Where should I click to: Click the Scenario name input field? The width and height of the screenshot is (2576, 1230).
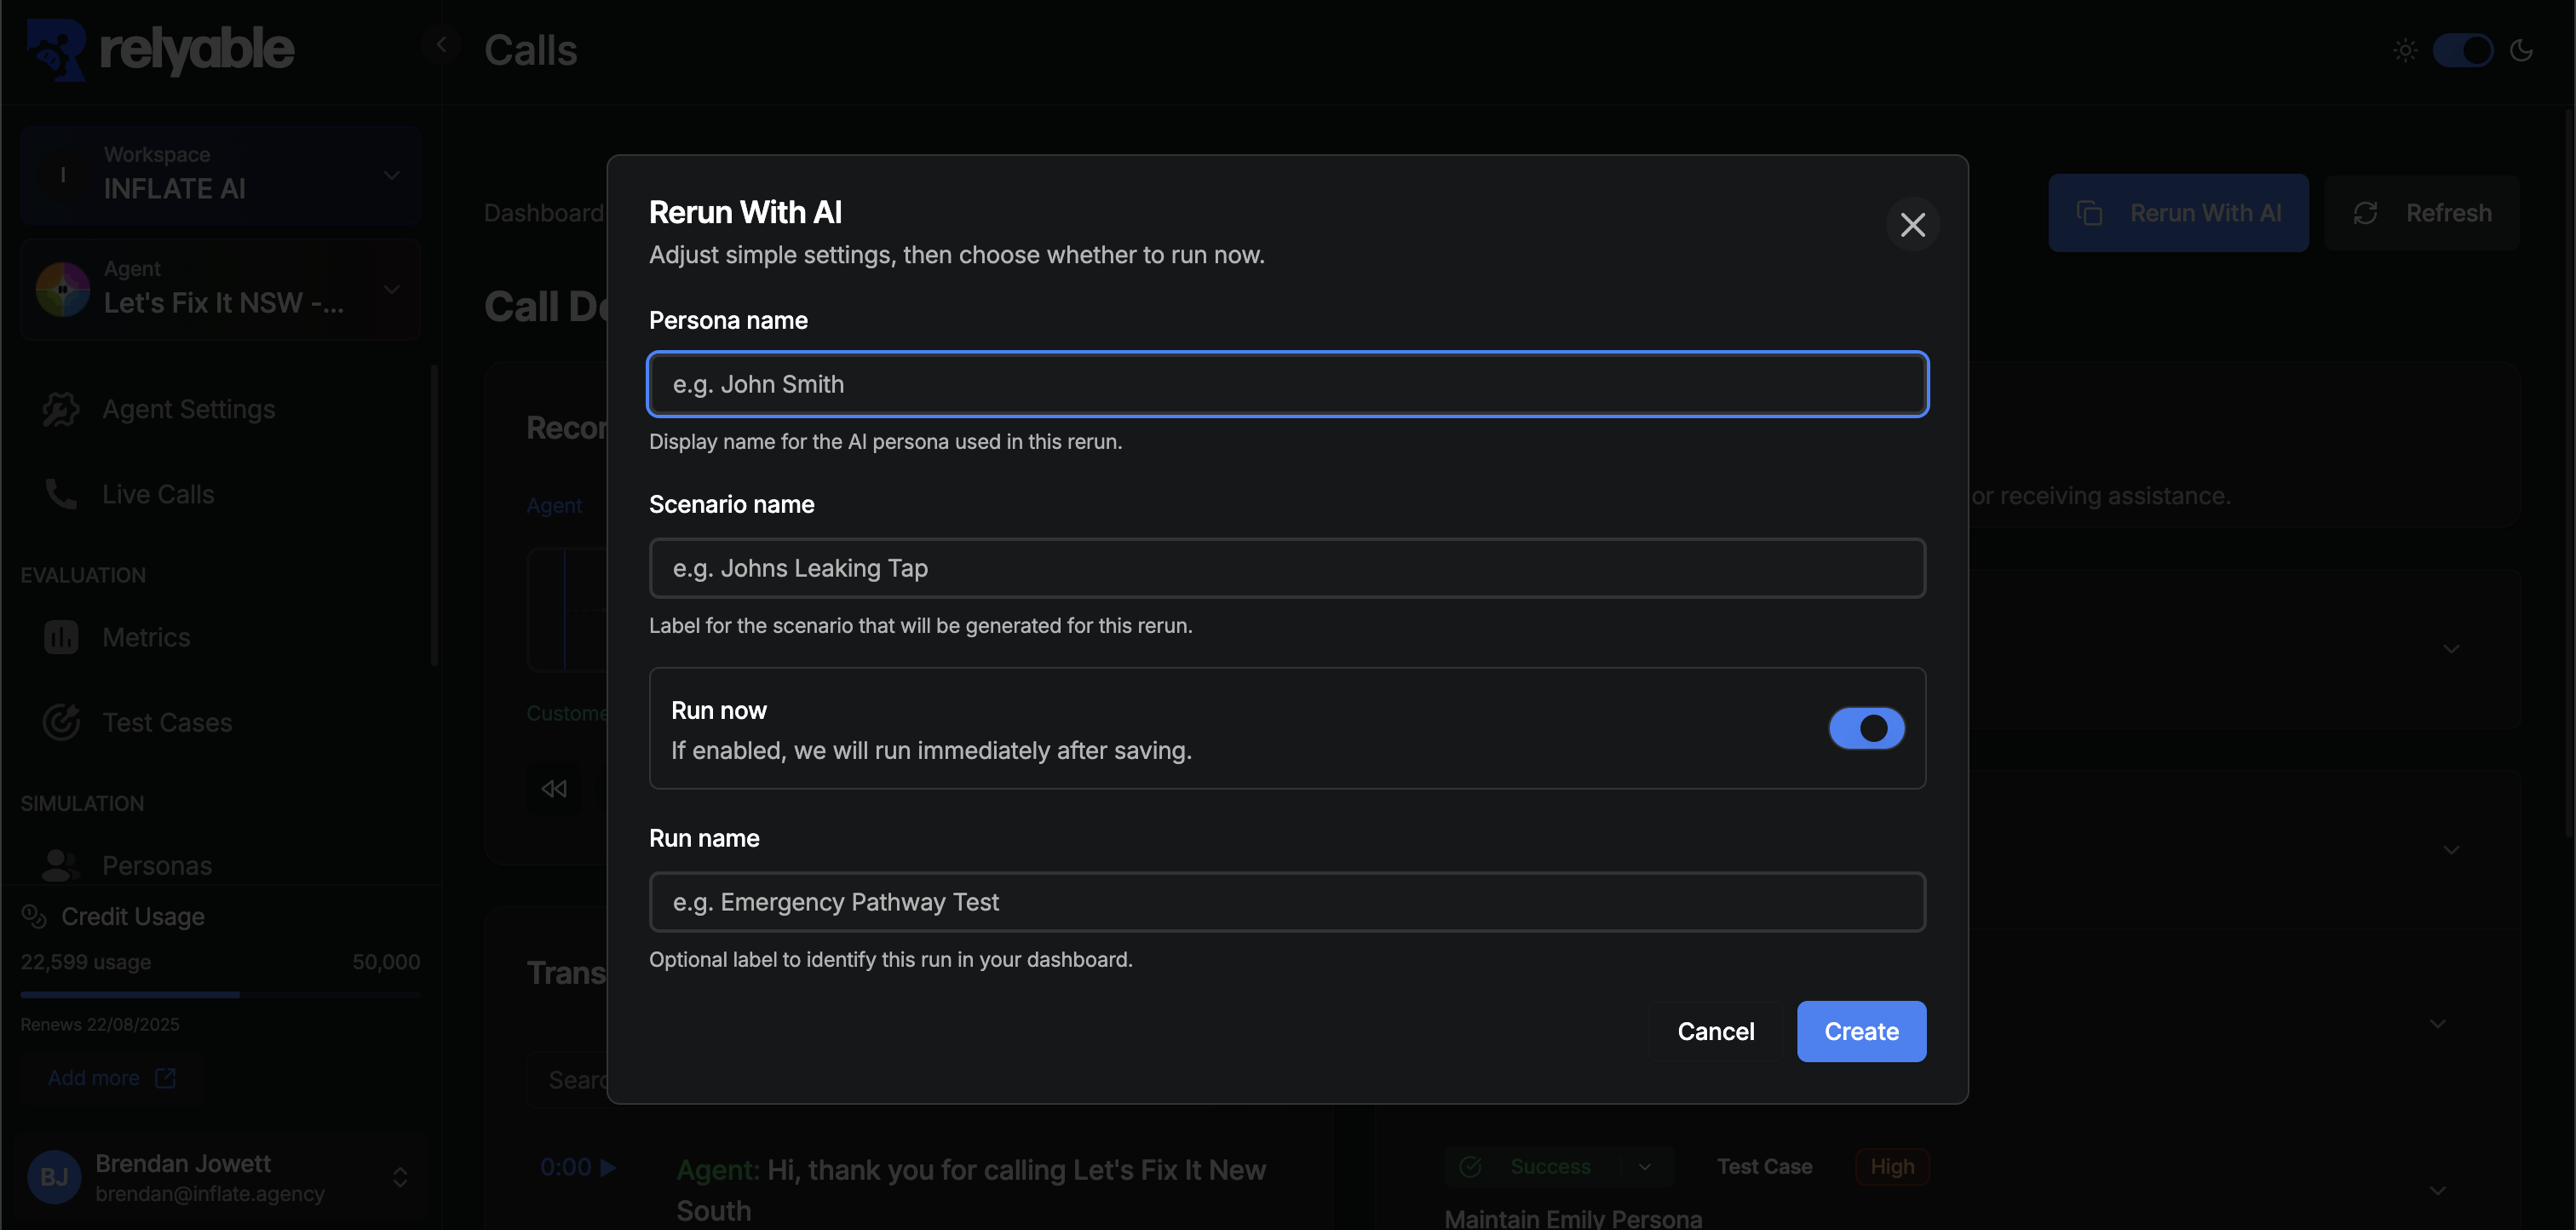click(x=1287, y=568)
